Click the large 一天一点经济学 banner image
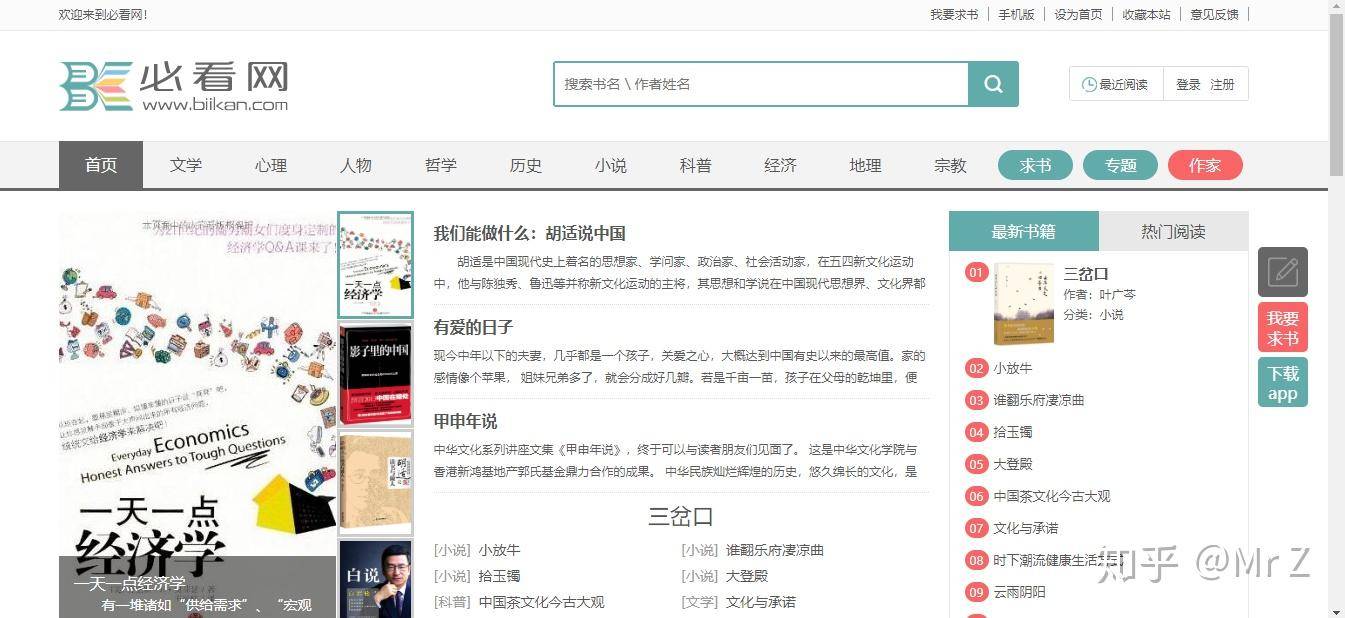Image resolution: width=1345 pixels, height=618 pixels. [x=197, y=414]
